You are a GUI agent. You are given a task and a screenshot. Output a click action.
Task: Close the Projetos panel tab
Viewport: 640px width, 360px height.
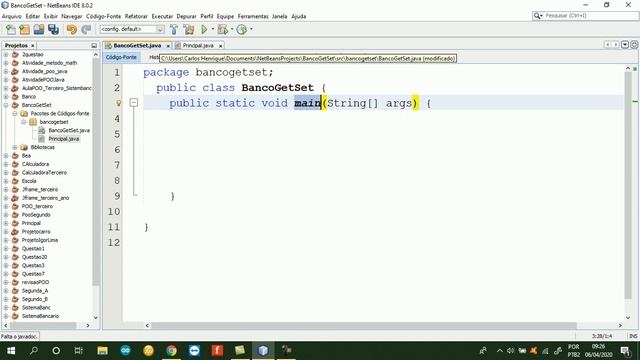[x=33, y=46]
